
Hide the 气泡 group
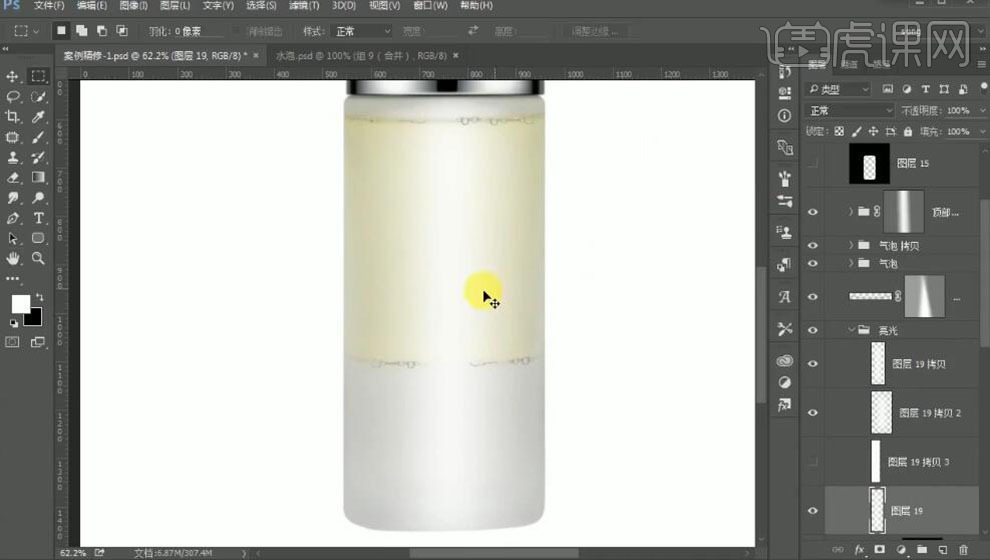point(813,263)
